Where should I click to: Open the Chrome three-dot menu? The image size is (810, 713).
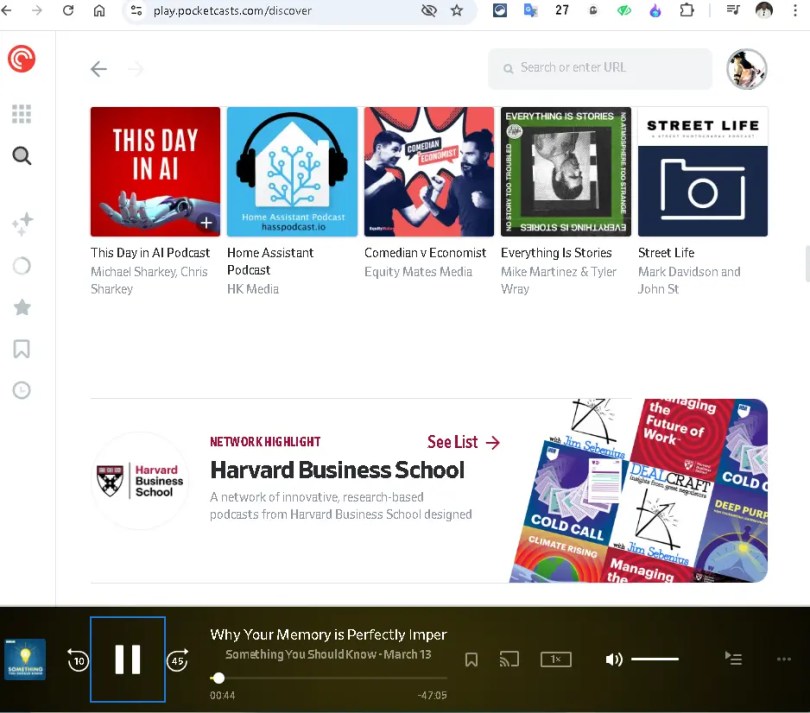pos(795,10)
